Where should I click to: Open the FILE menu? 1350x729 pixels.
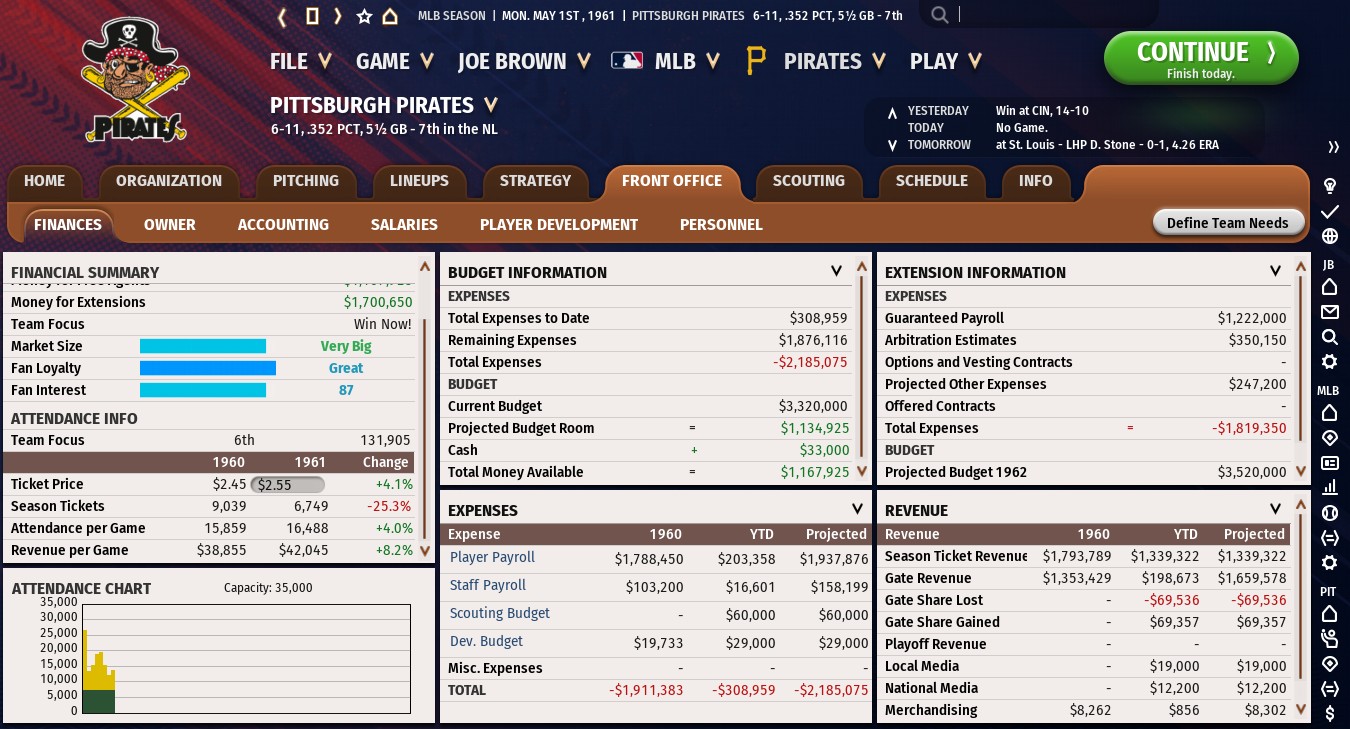pos(300,61)
